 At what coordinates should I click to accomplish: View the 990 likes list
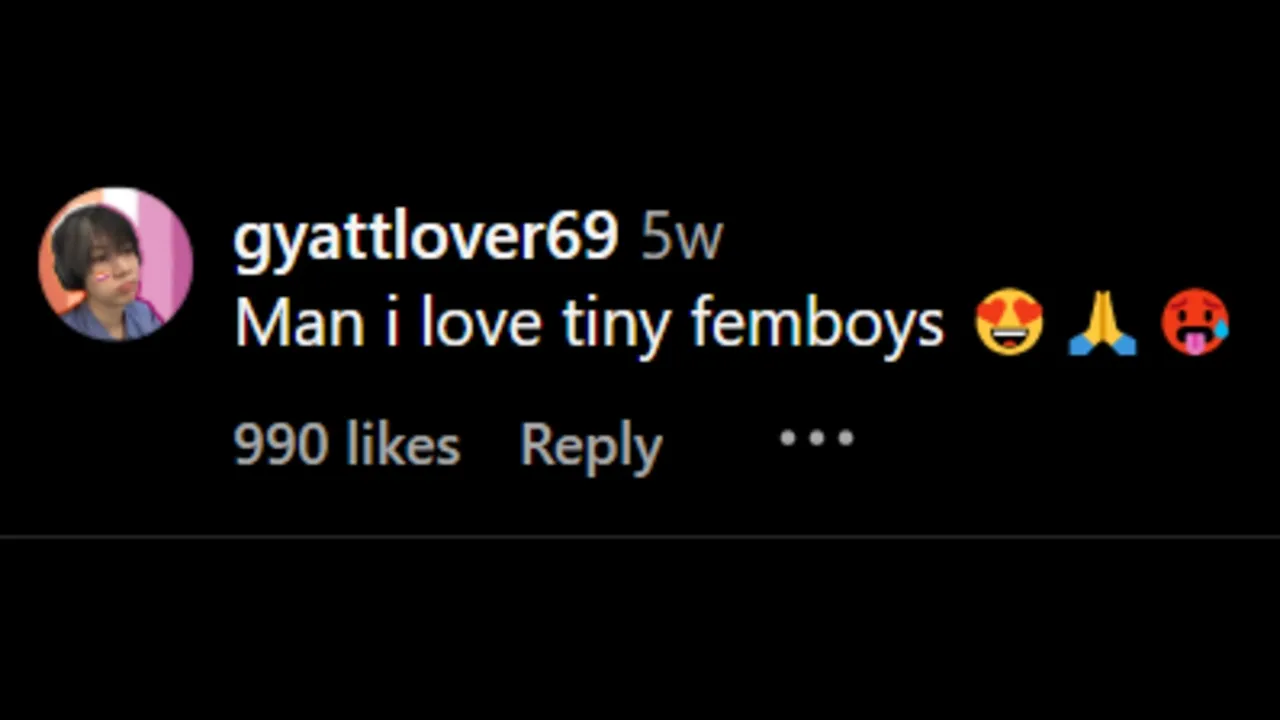(346, 444)
